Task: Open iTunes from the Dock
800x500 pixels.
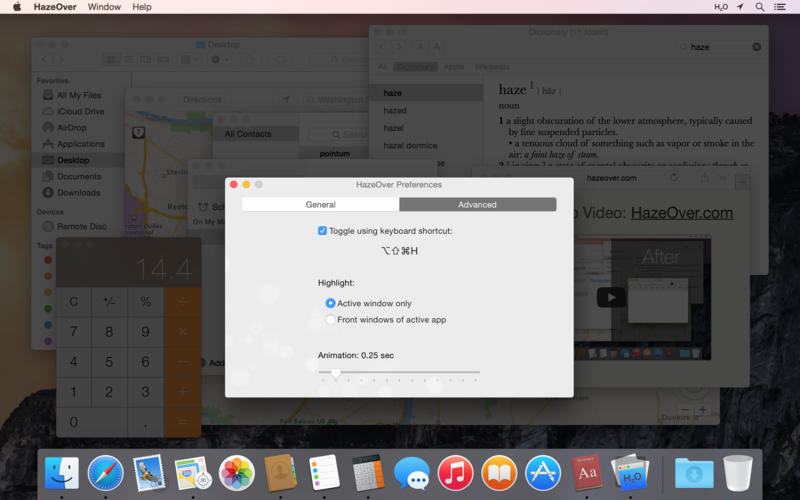Action: pyautogui.click(x=455, y=473)
